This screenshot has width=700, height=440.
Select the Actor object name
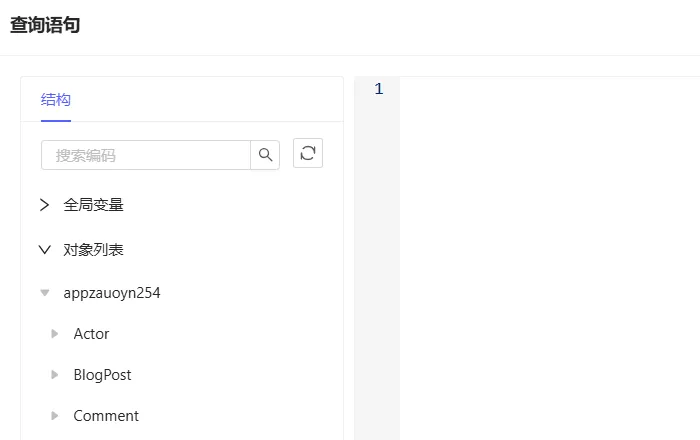(x=91, y=334)
